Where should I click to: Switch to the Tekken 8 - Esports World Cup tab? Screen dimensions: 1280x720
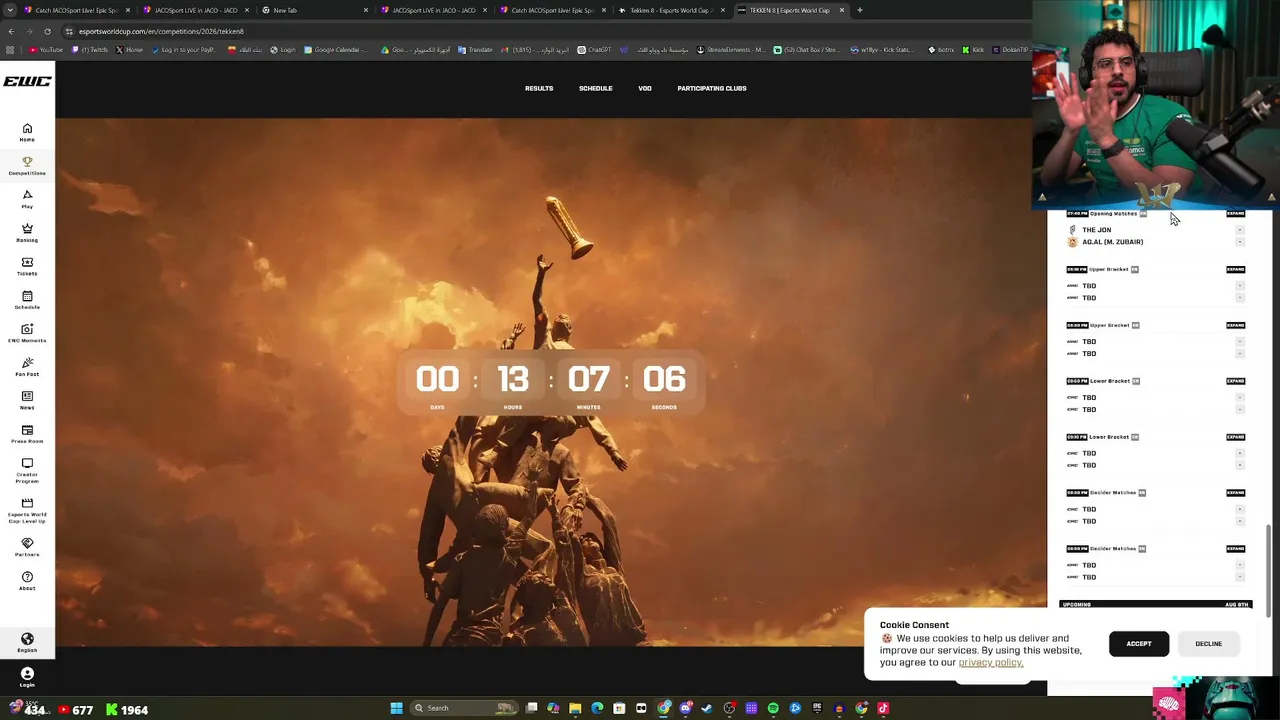[x=670, y=10]
